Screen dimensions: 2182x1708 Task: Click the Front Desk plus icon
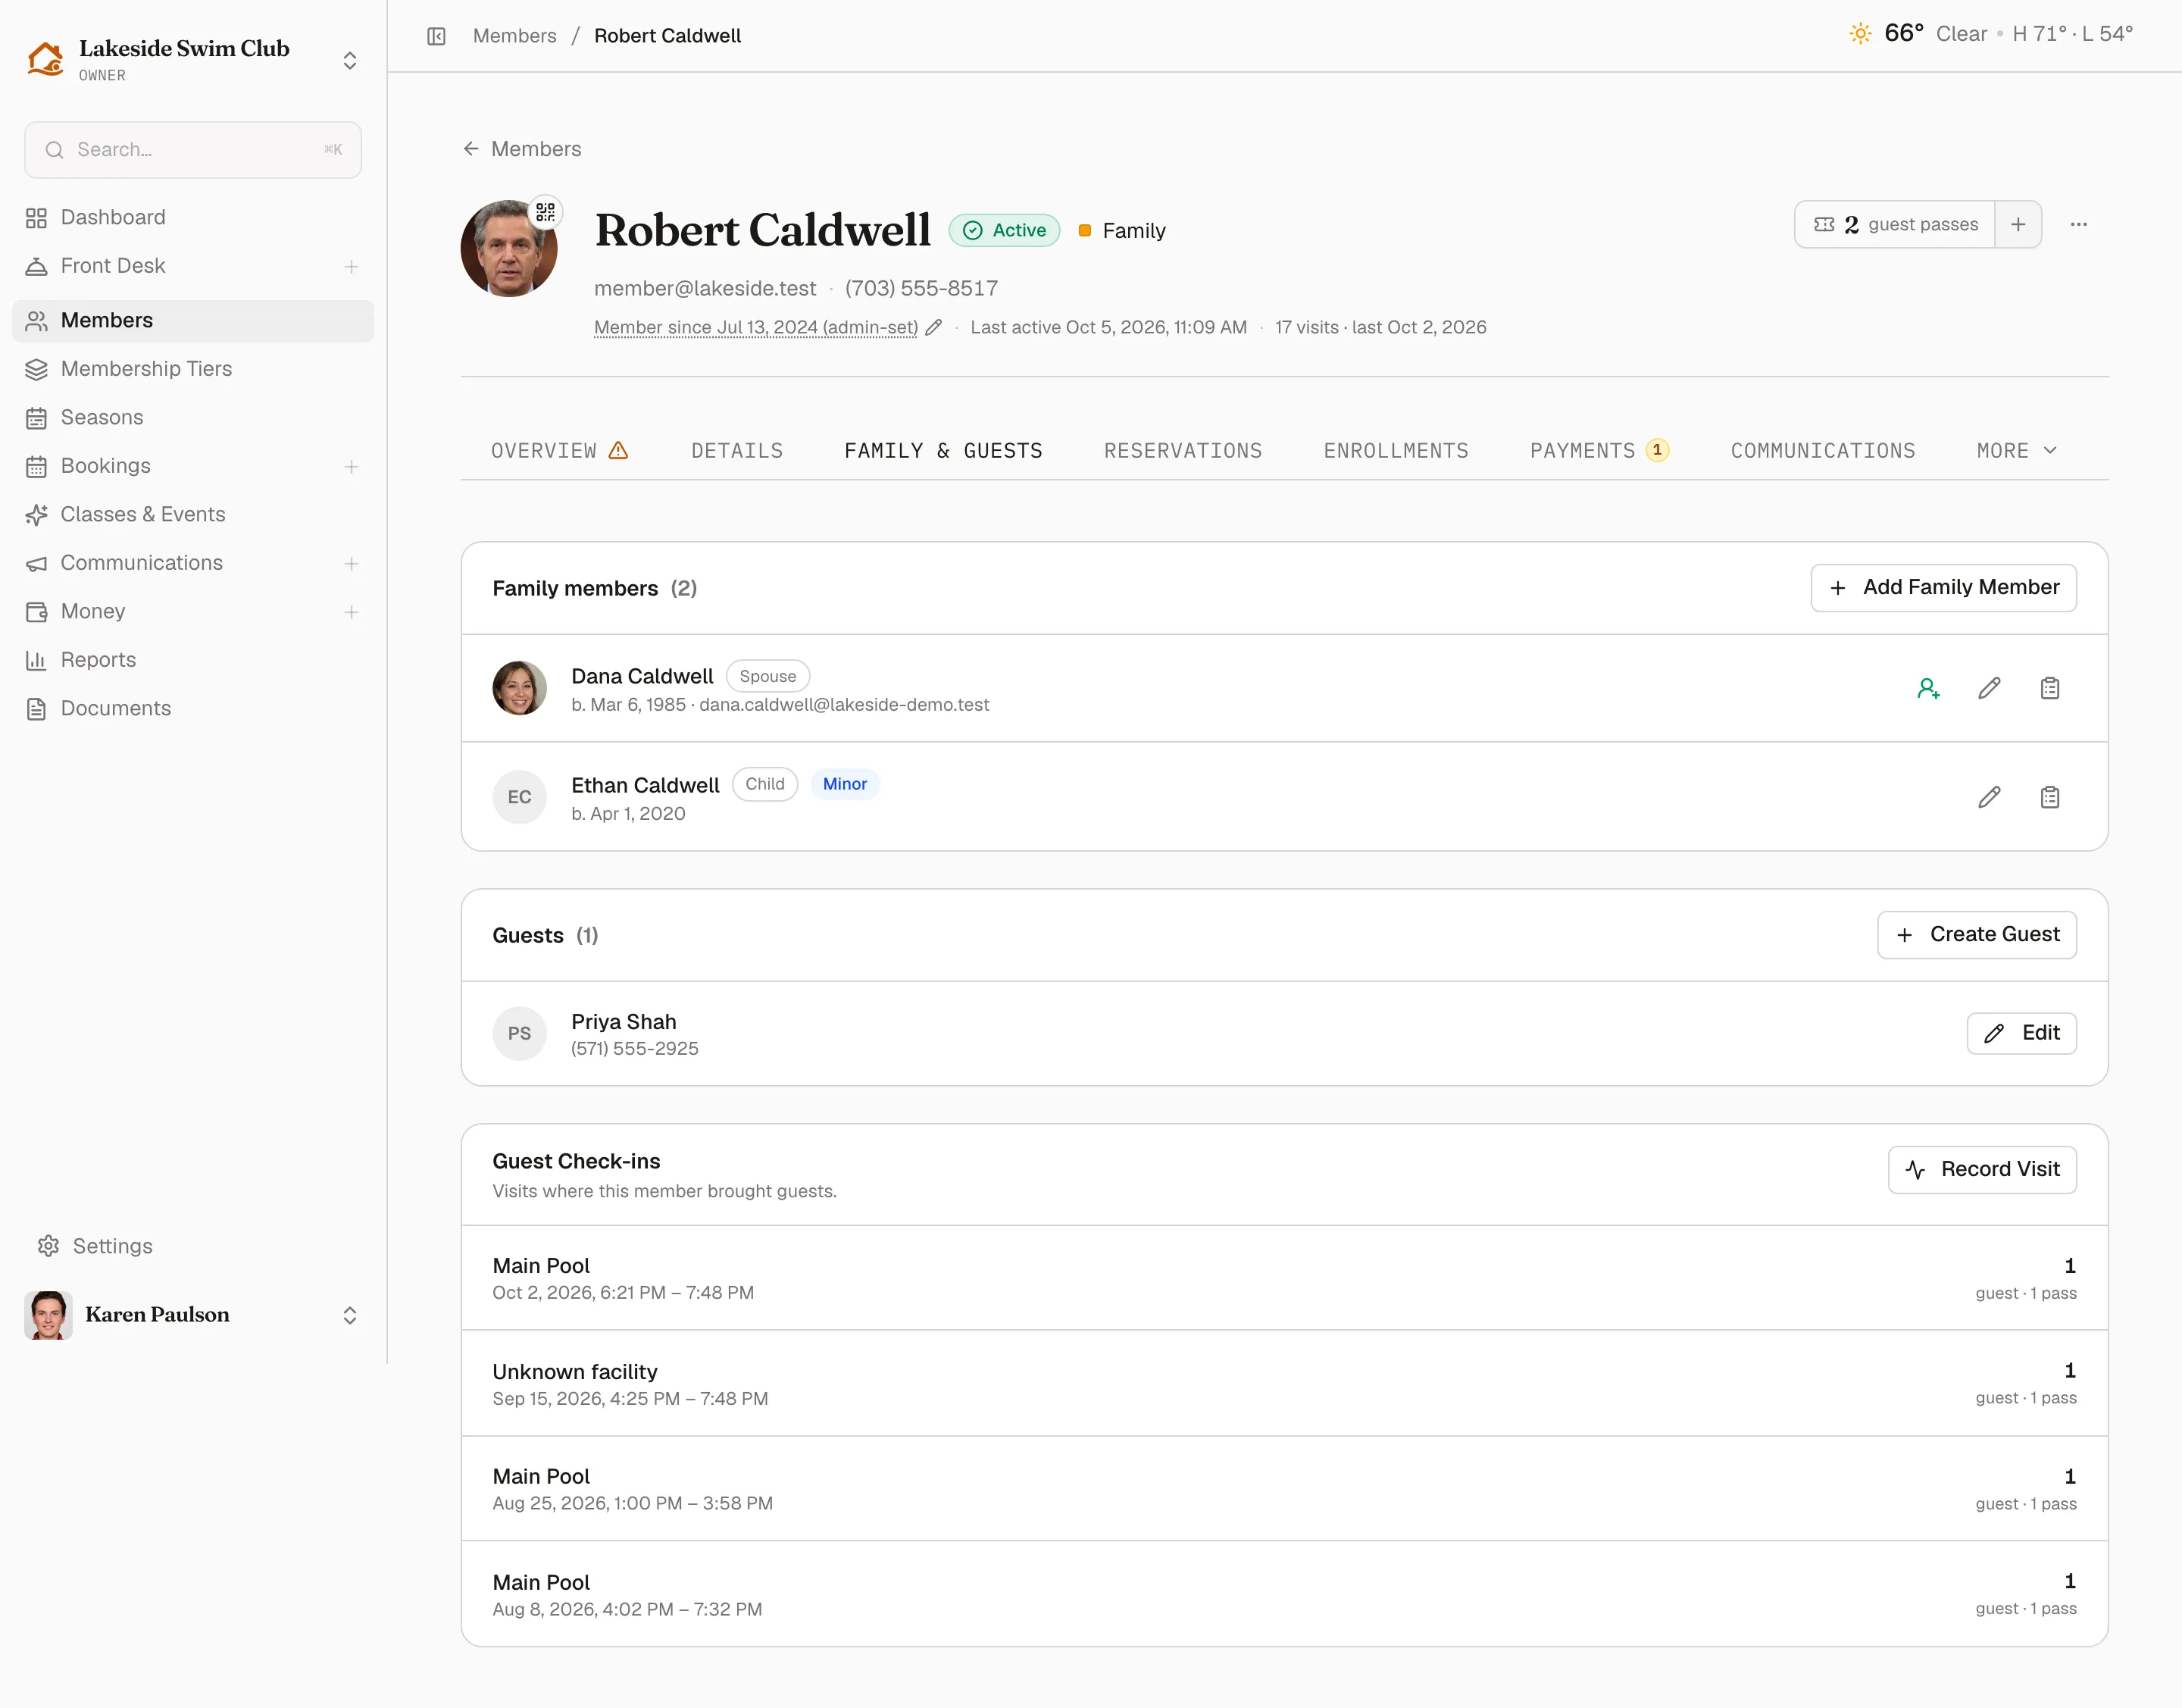point(351,266)
